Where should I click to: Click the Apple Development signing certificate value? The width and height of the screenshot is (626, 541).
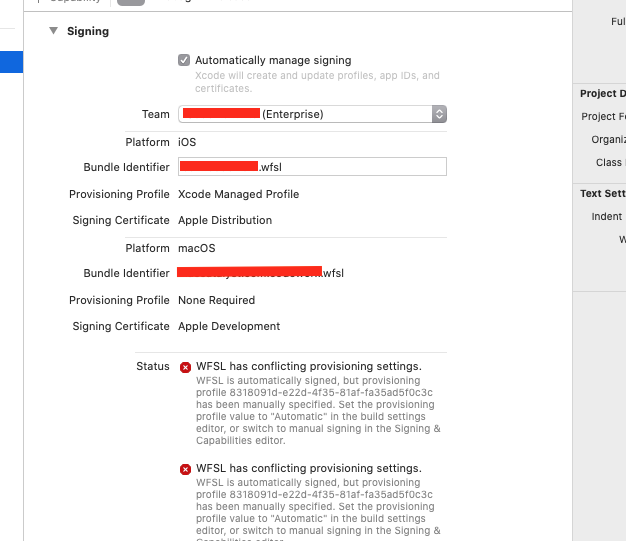(229, 326)
